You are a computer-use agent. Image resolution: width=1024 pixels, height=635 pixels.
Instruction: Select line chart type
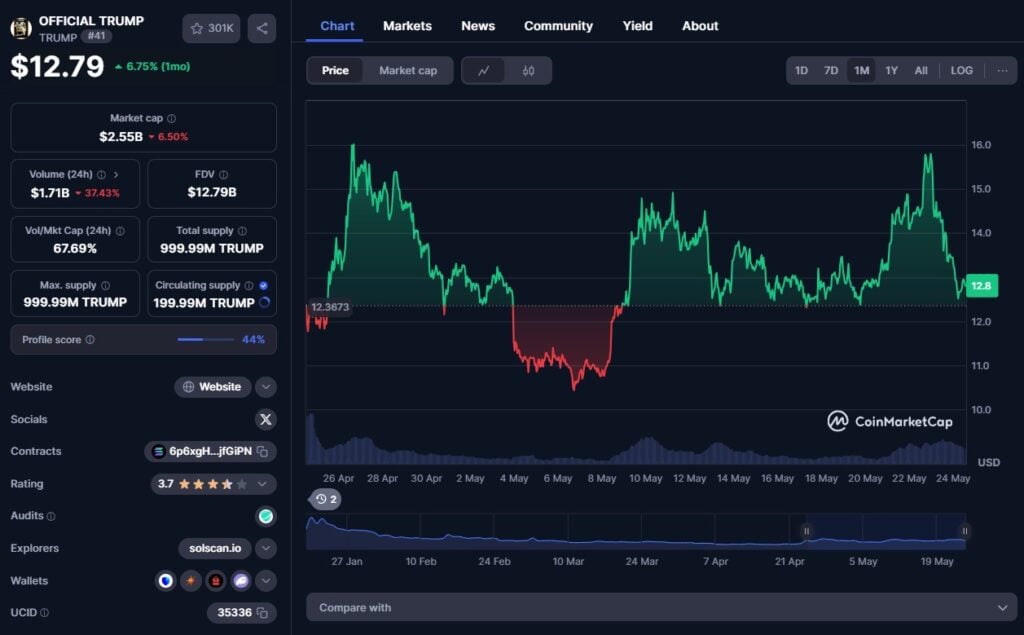483,71
